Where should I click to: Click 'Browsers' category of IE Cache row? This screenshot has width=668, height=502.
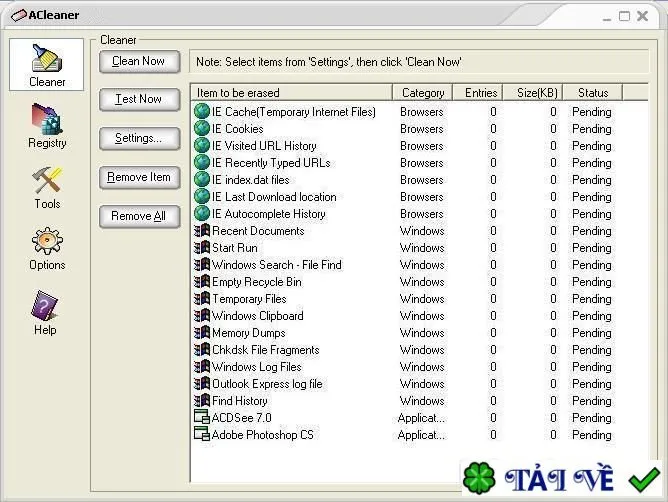[422, 112]
